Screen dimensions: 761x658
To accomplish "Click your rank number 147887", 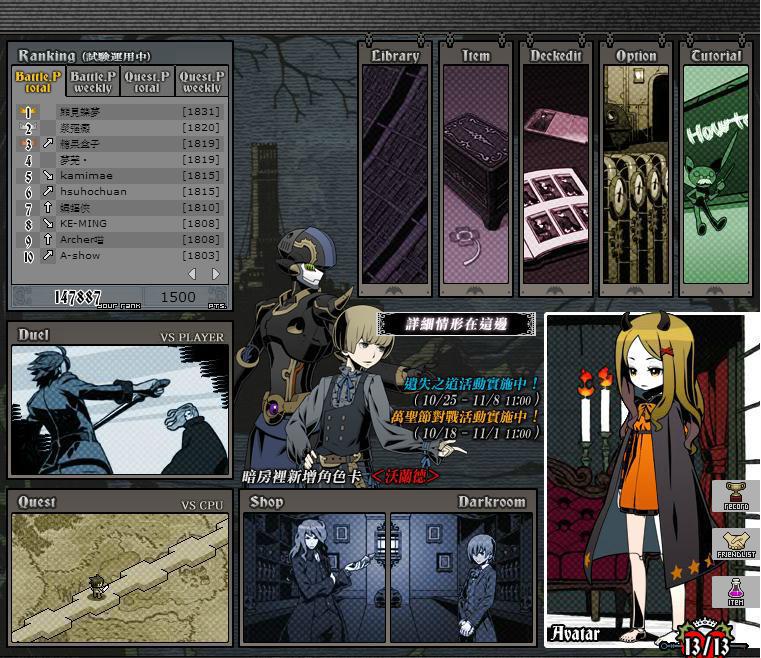I will coord(78,297).
